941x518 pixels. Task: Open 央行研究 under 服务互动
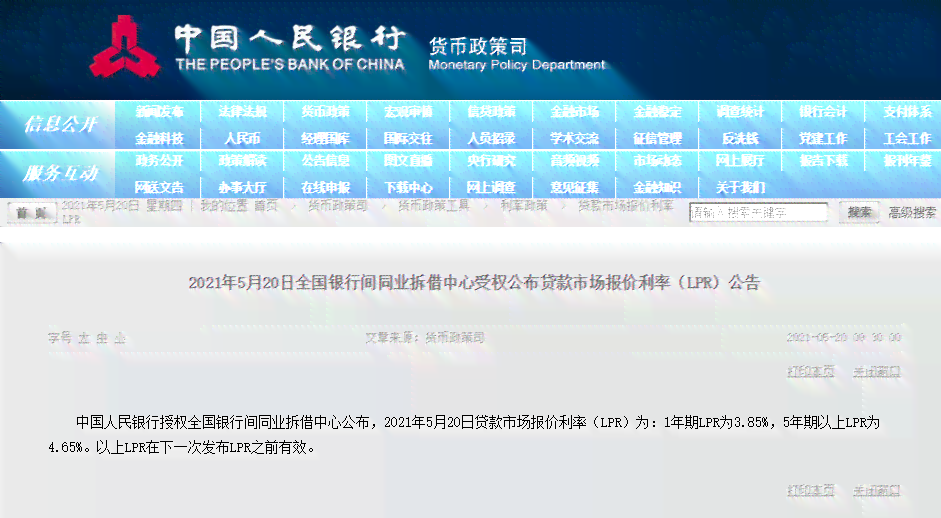492,161
